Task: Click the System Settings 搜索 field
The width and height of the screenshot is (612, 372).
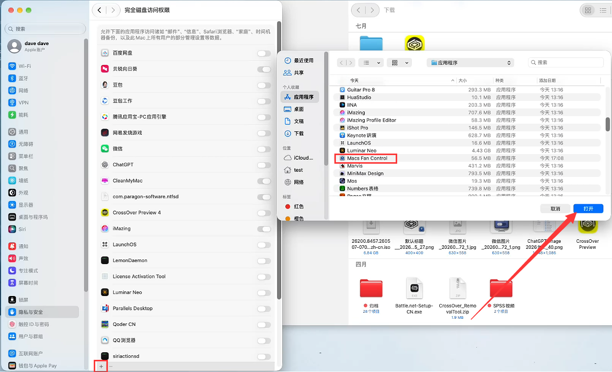Action: point(45,29)
